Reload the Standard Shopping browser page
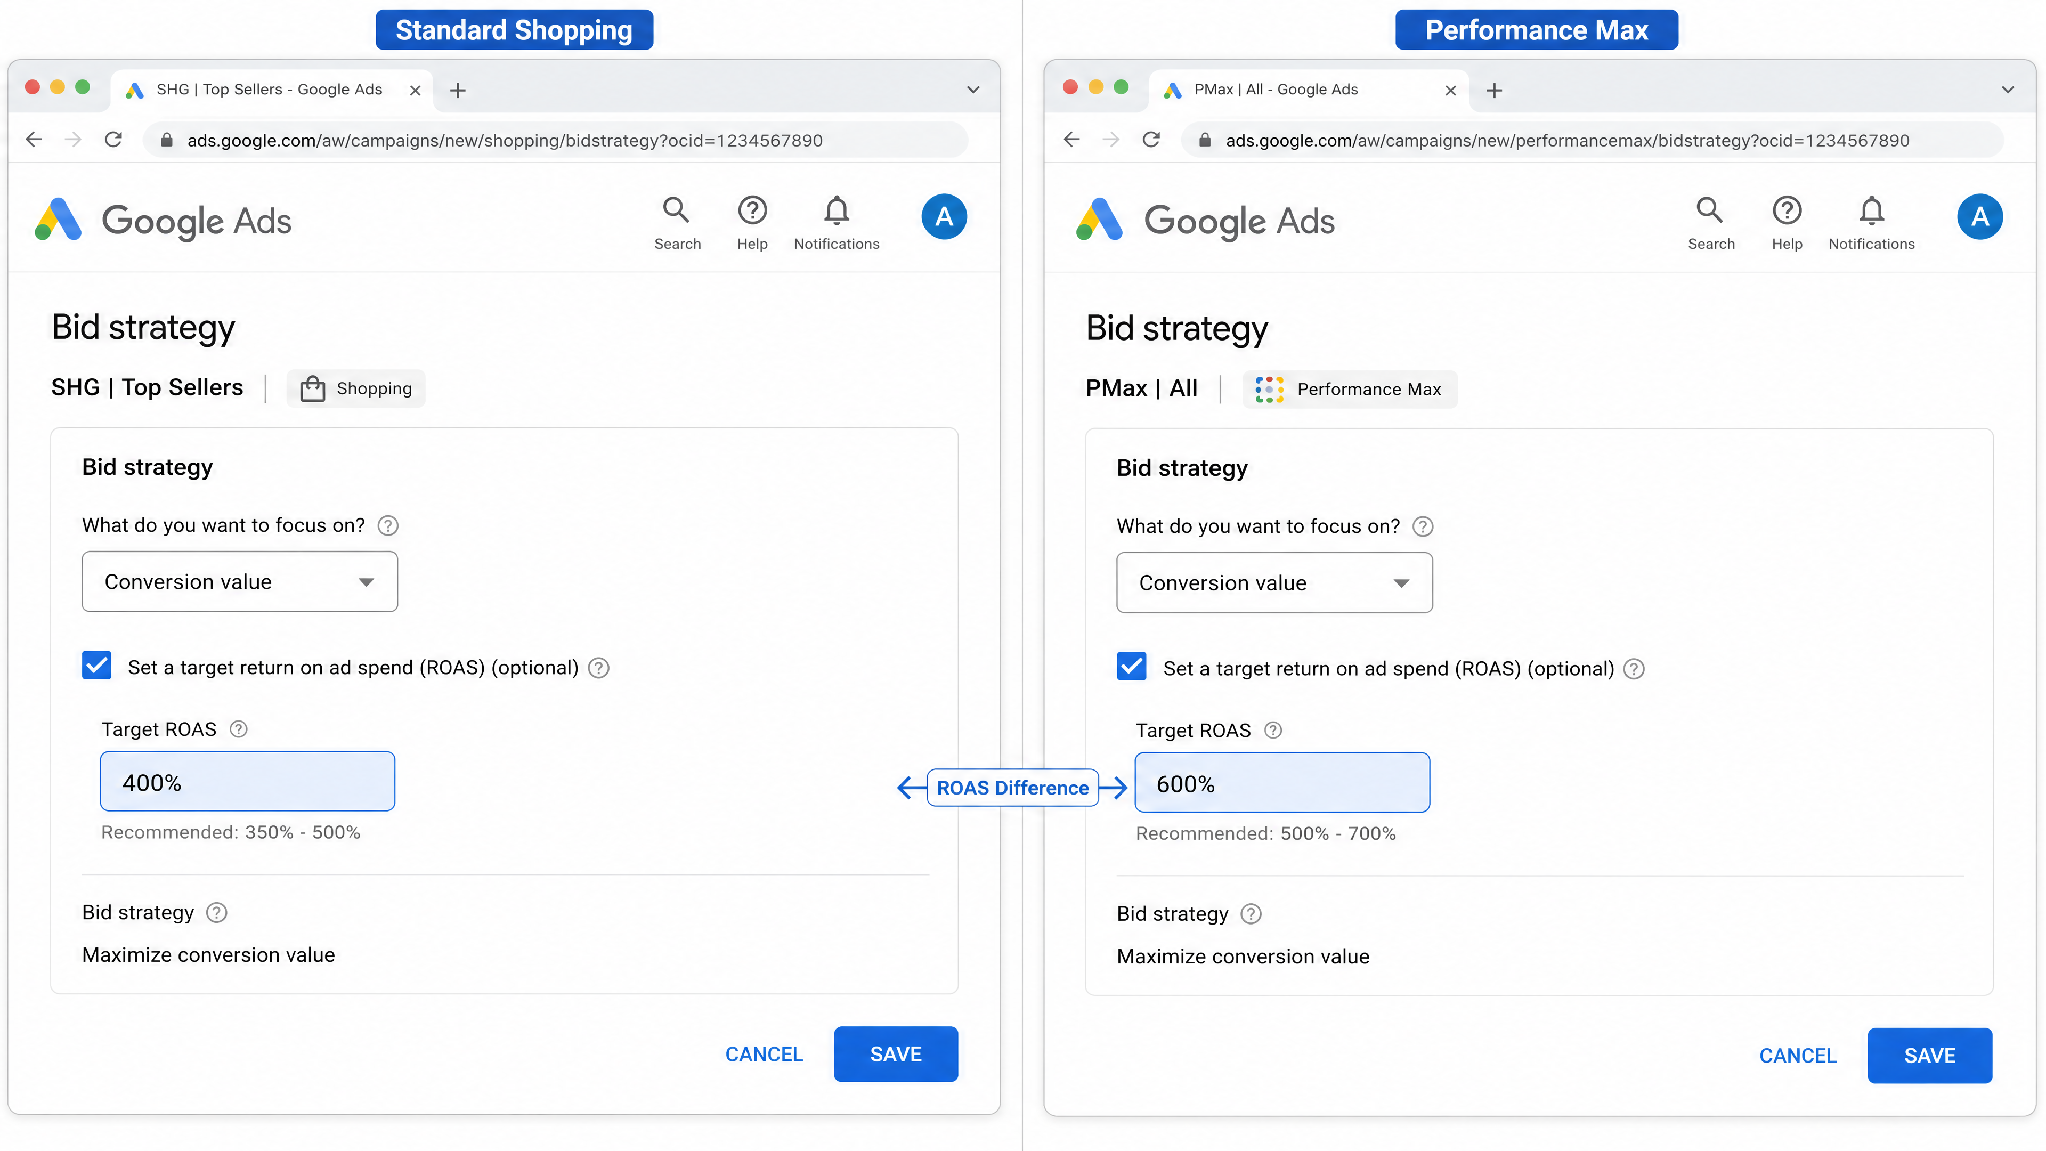The height and width of the screenshot is (1151, 2046). click(x=113, y=140)
